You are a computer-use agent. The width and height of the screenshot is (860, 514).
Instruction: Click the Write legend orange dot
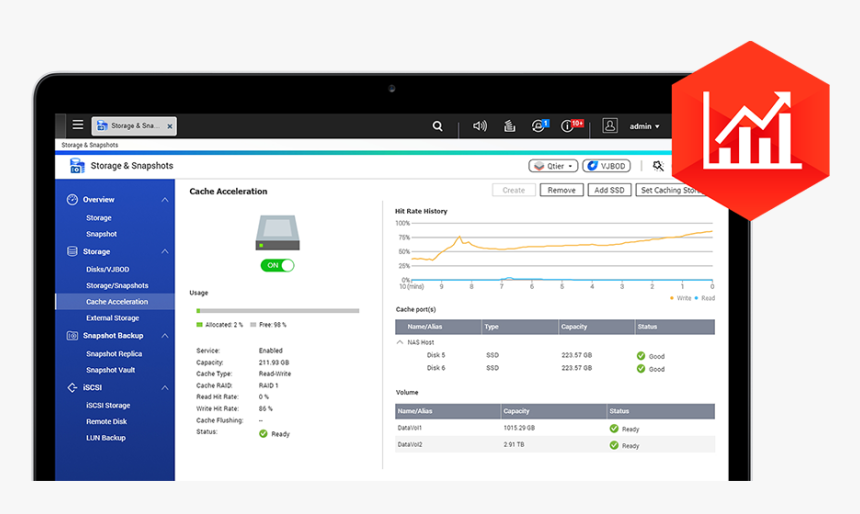(672, 298)
